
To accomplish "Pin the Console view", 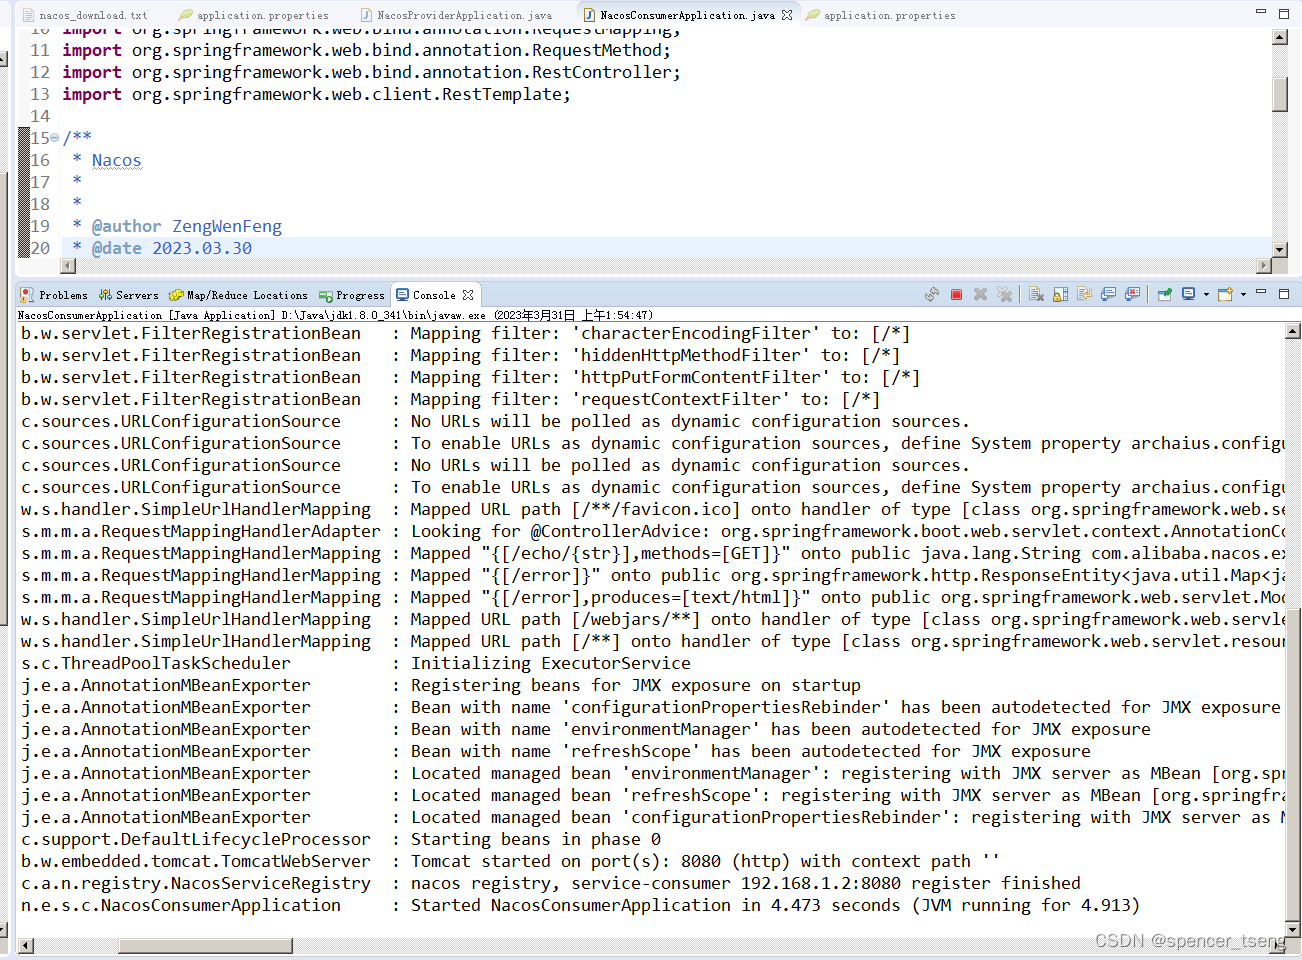I will tap(1163, 294).
